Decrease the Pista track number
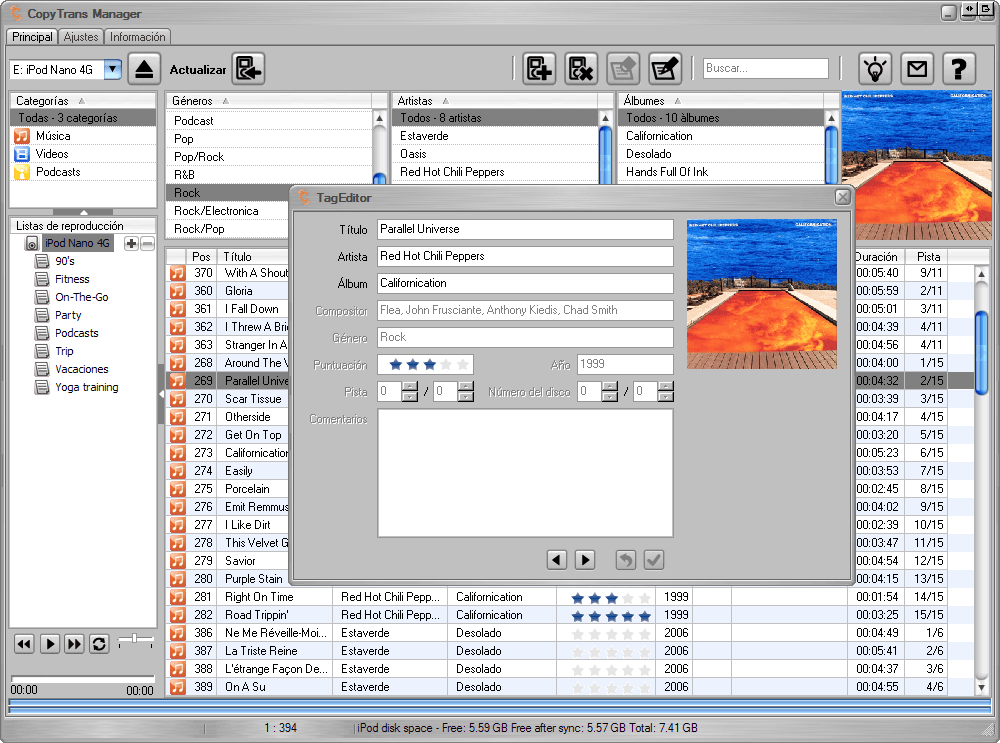Screen dimensions: 1000x743 [x=410, y=396]
